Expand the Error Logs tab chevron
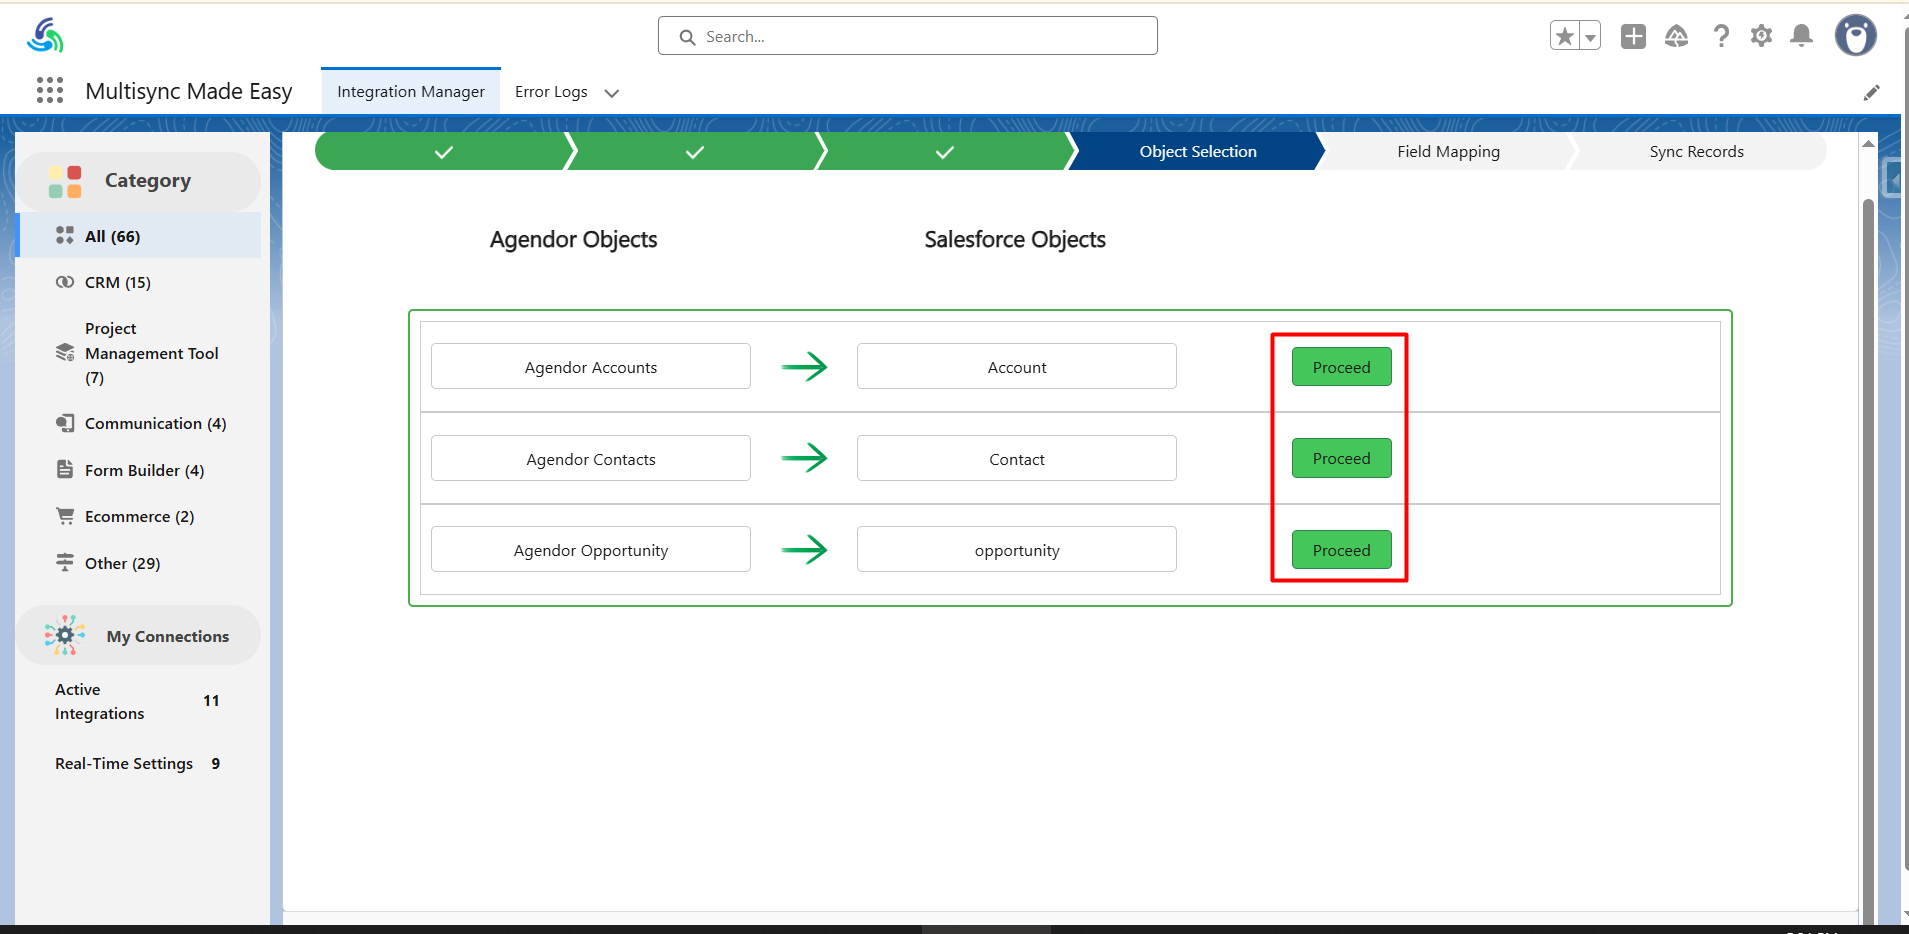 coord(612,93)
